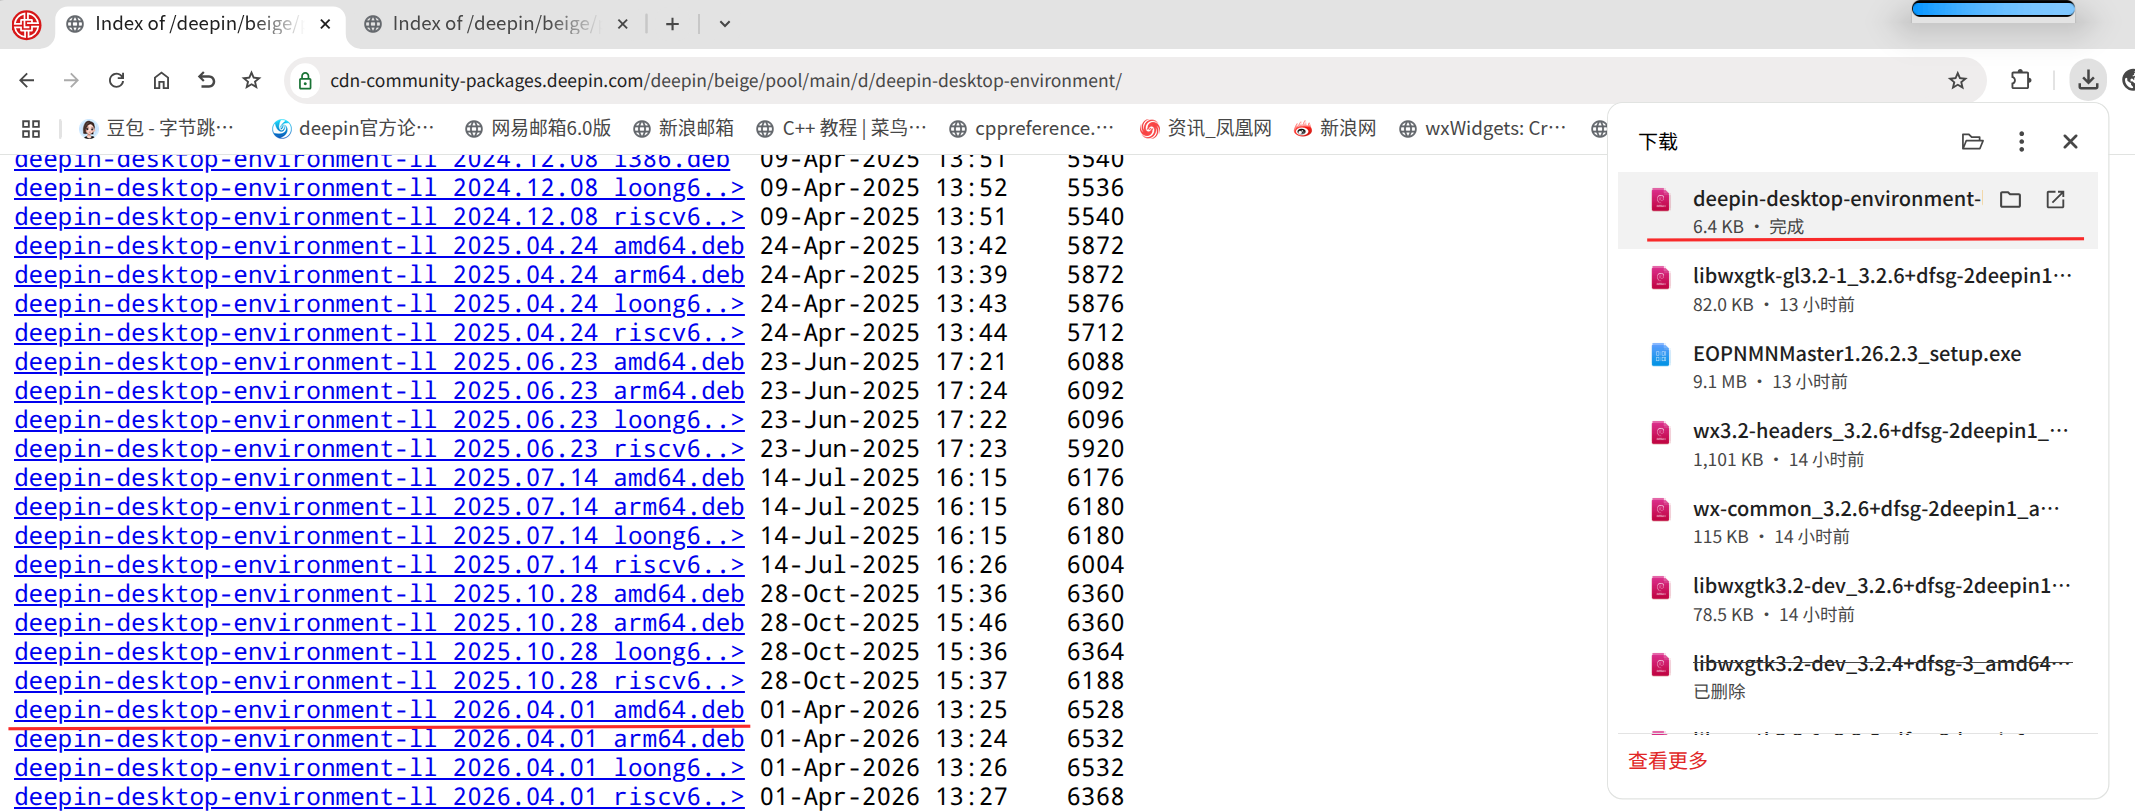
Task: Click the browser logo in the title bar
Action: 27,24
